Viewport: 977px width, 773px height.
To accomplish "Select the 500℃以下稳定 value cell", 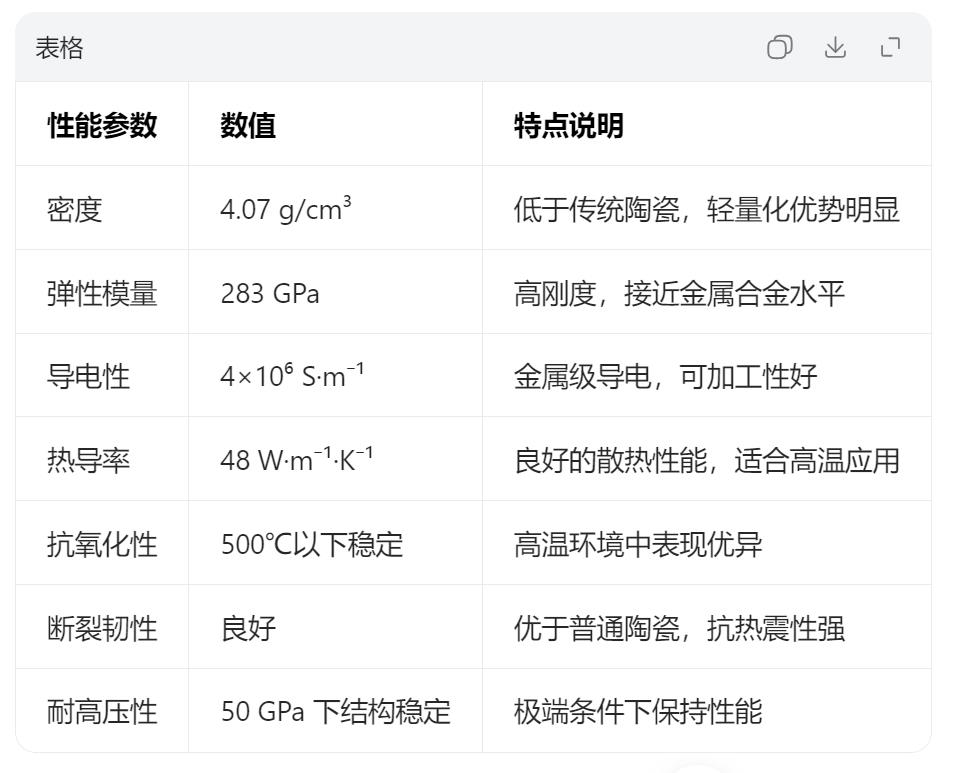I will tap(312, 545).
